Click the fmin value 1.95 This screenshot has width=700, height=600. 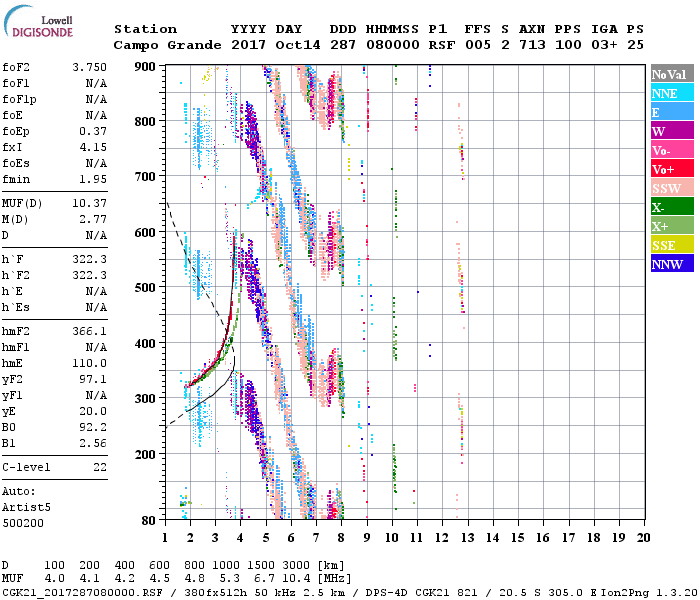[93, 179]
